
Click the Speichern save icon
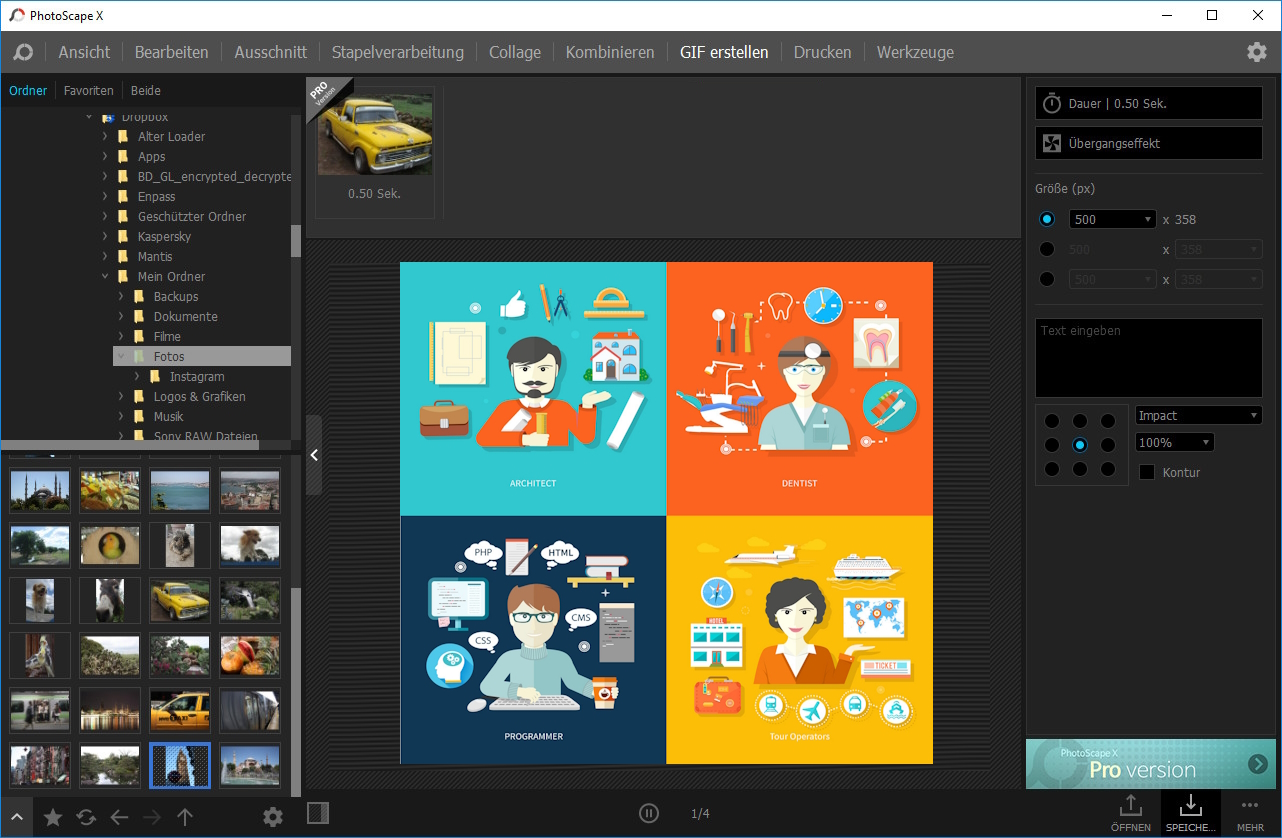pyautogui.click(x=1190, y=812)
